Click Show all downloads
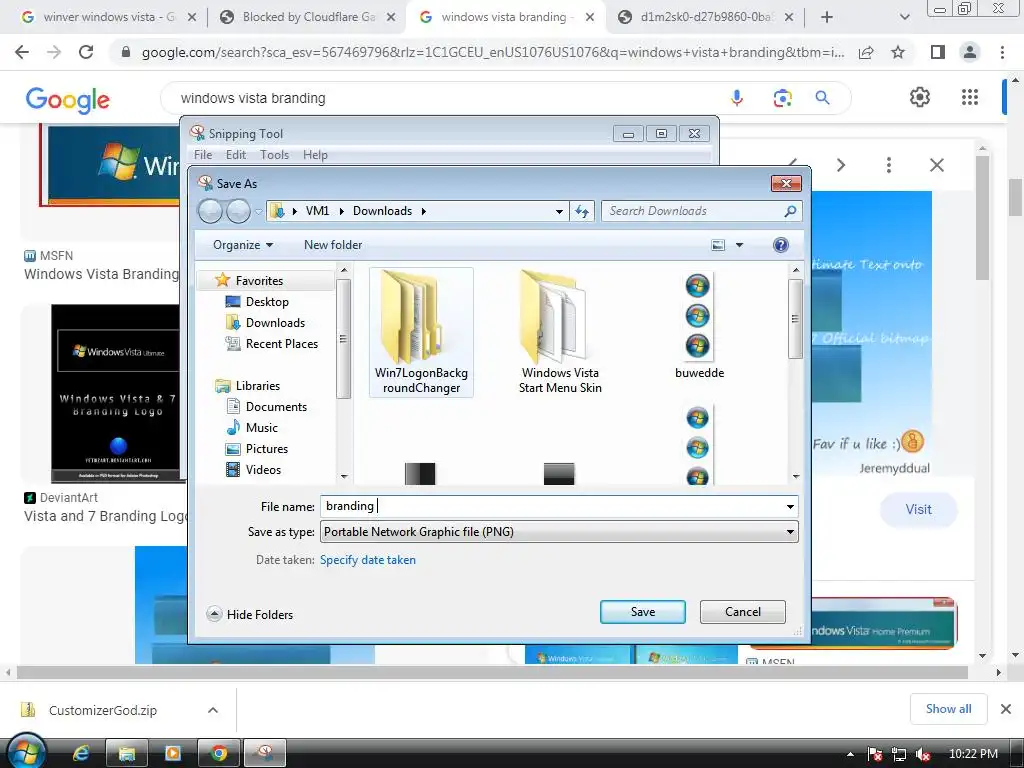 (948, 709)
